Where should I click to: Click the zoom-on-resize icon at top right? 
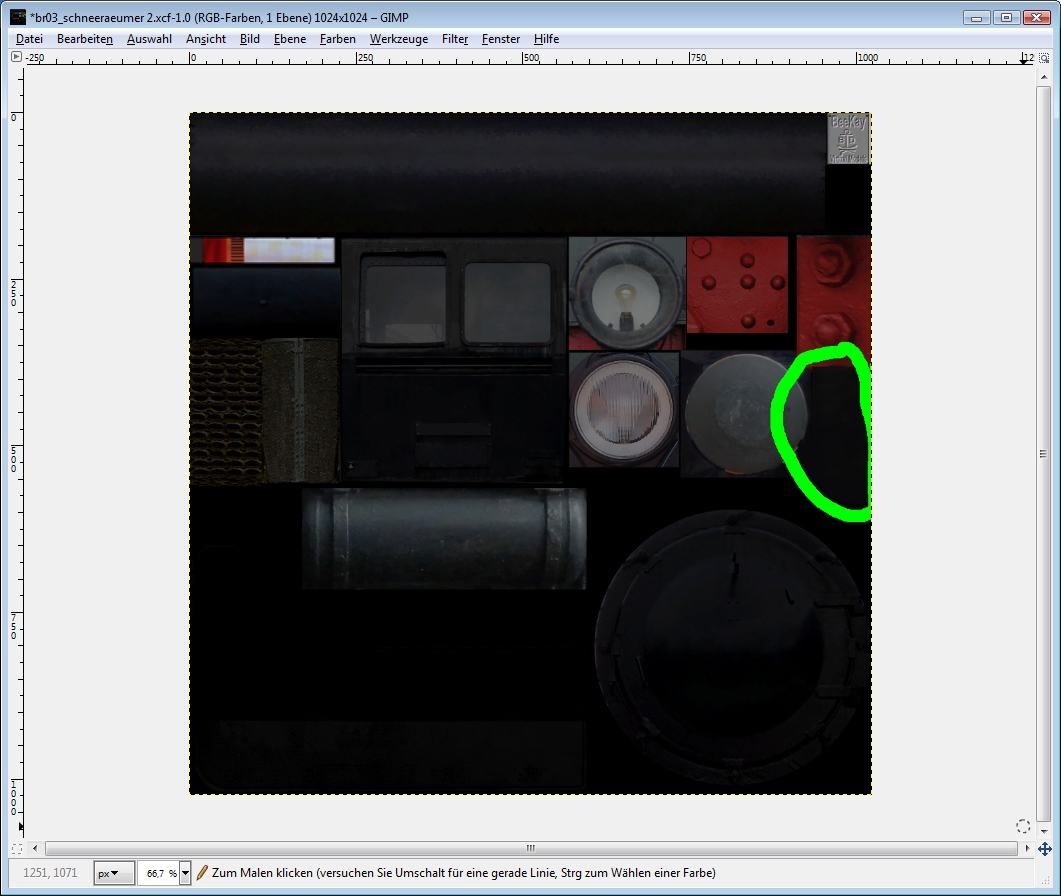pyautogui.click(x=1044, y=58)
